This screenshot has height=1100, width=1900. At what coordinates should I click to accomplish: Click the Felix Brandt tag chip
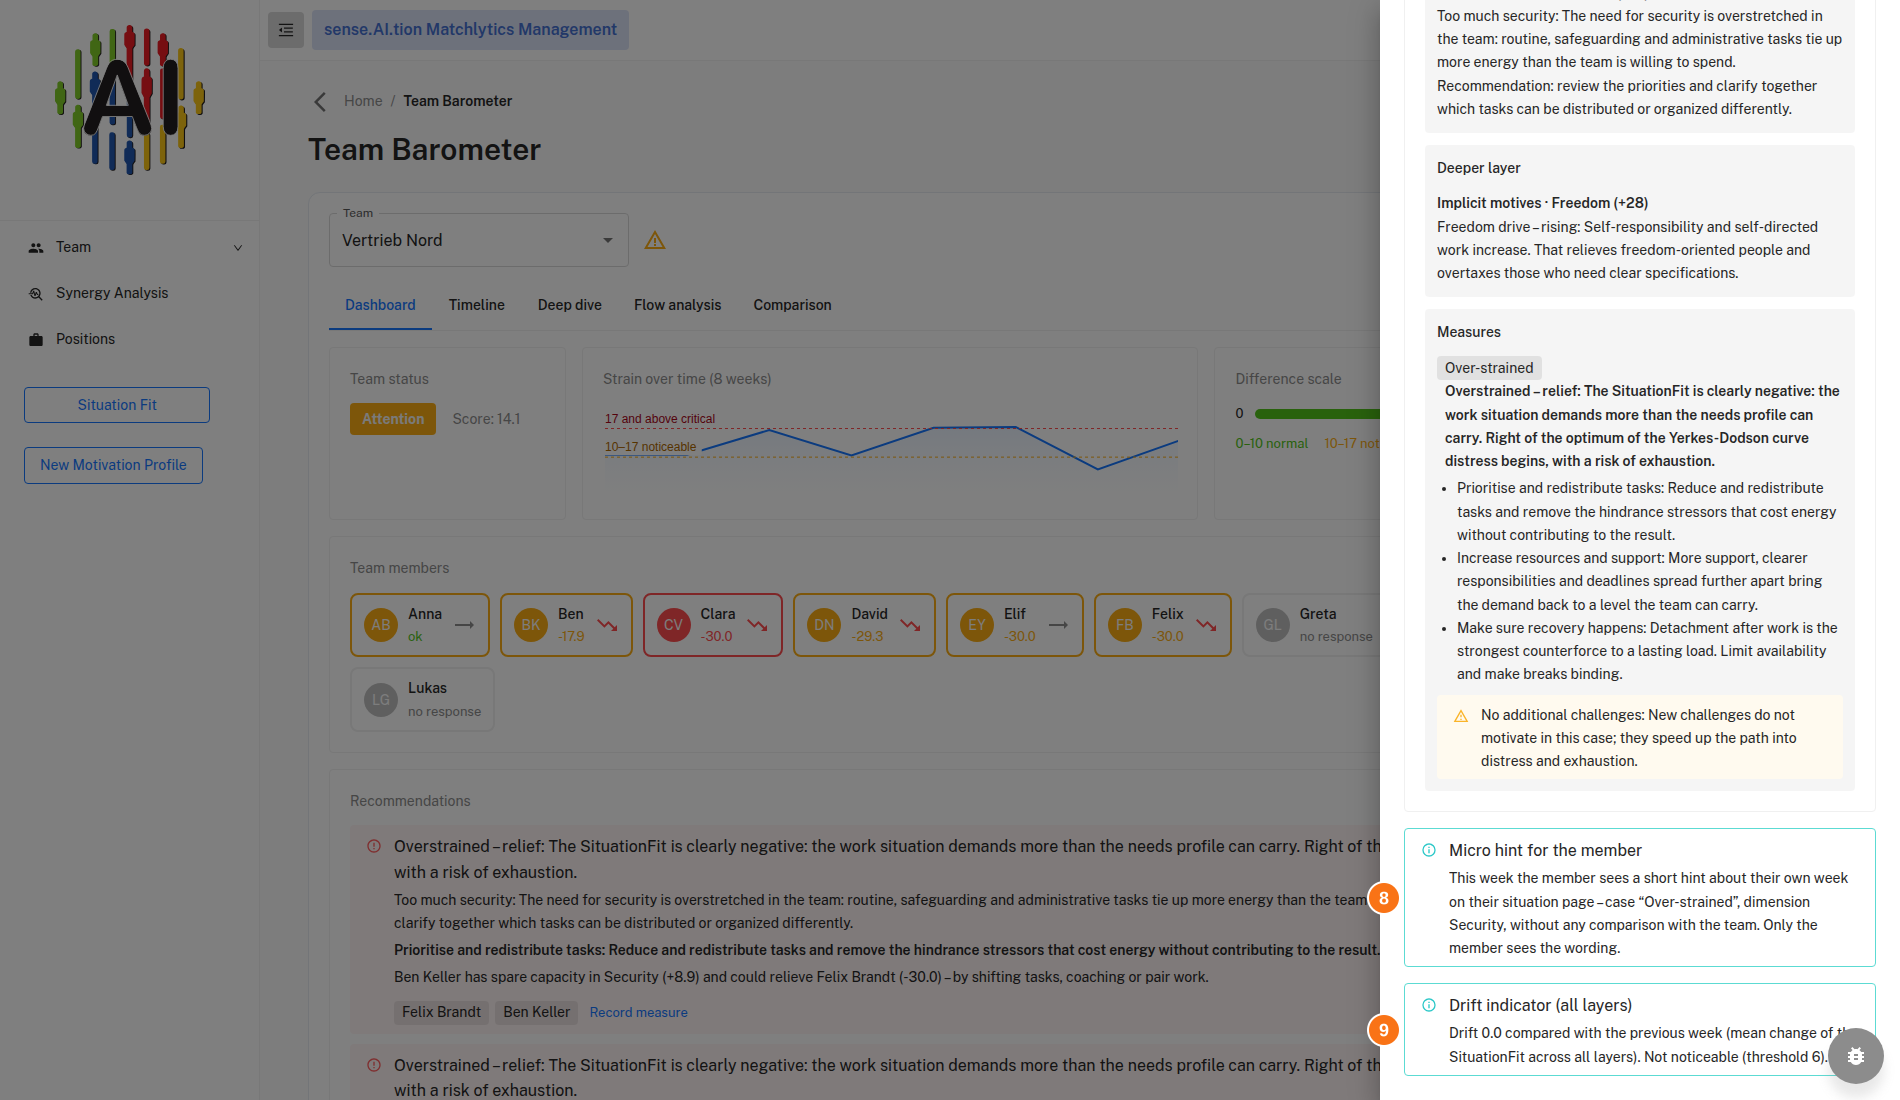point(441,1012)
